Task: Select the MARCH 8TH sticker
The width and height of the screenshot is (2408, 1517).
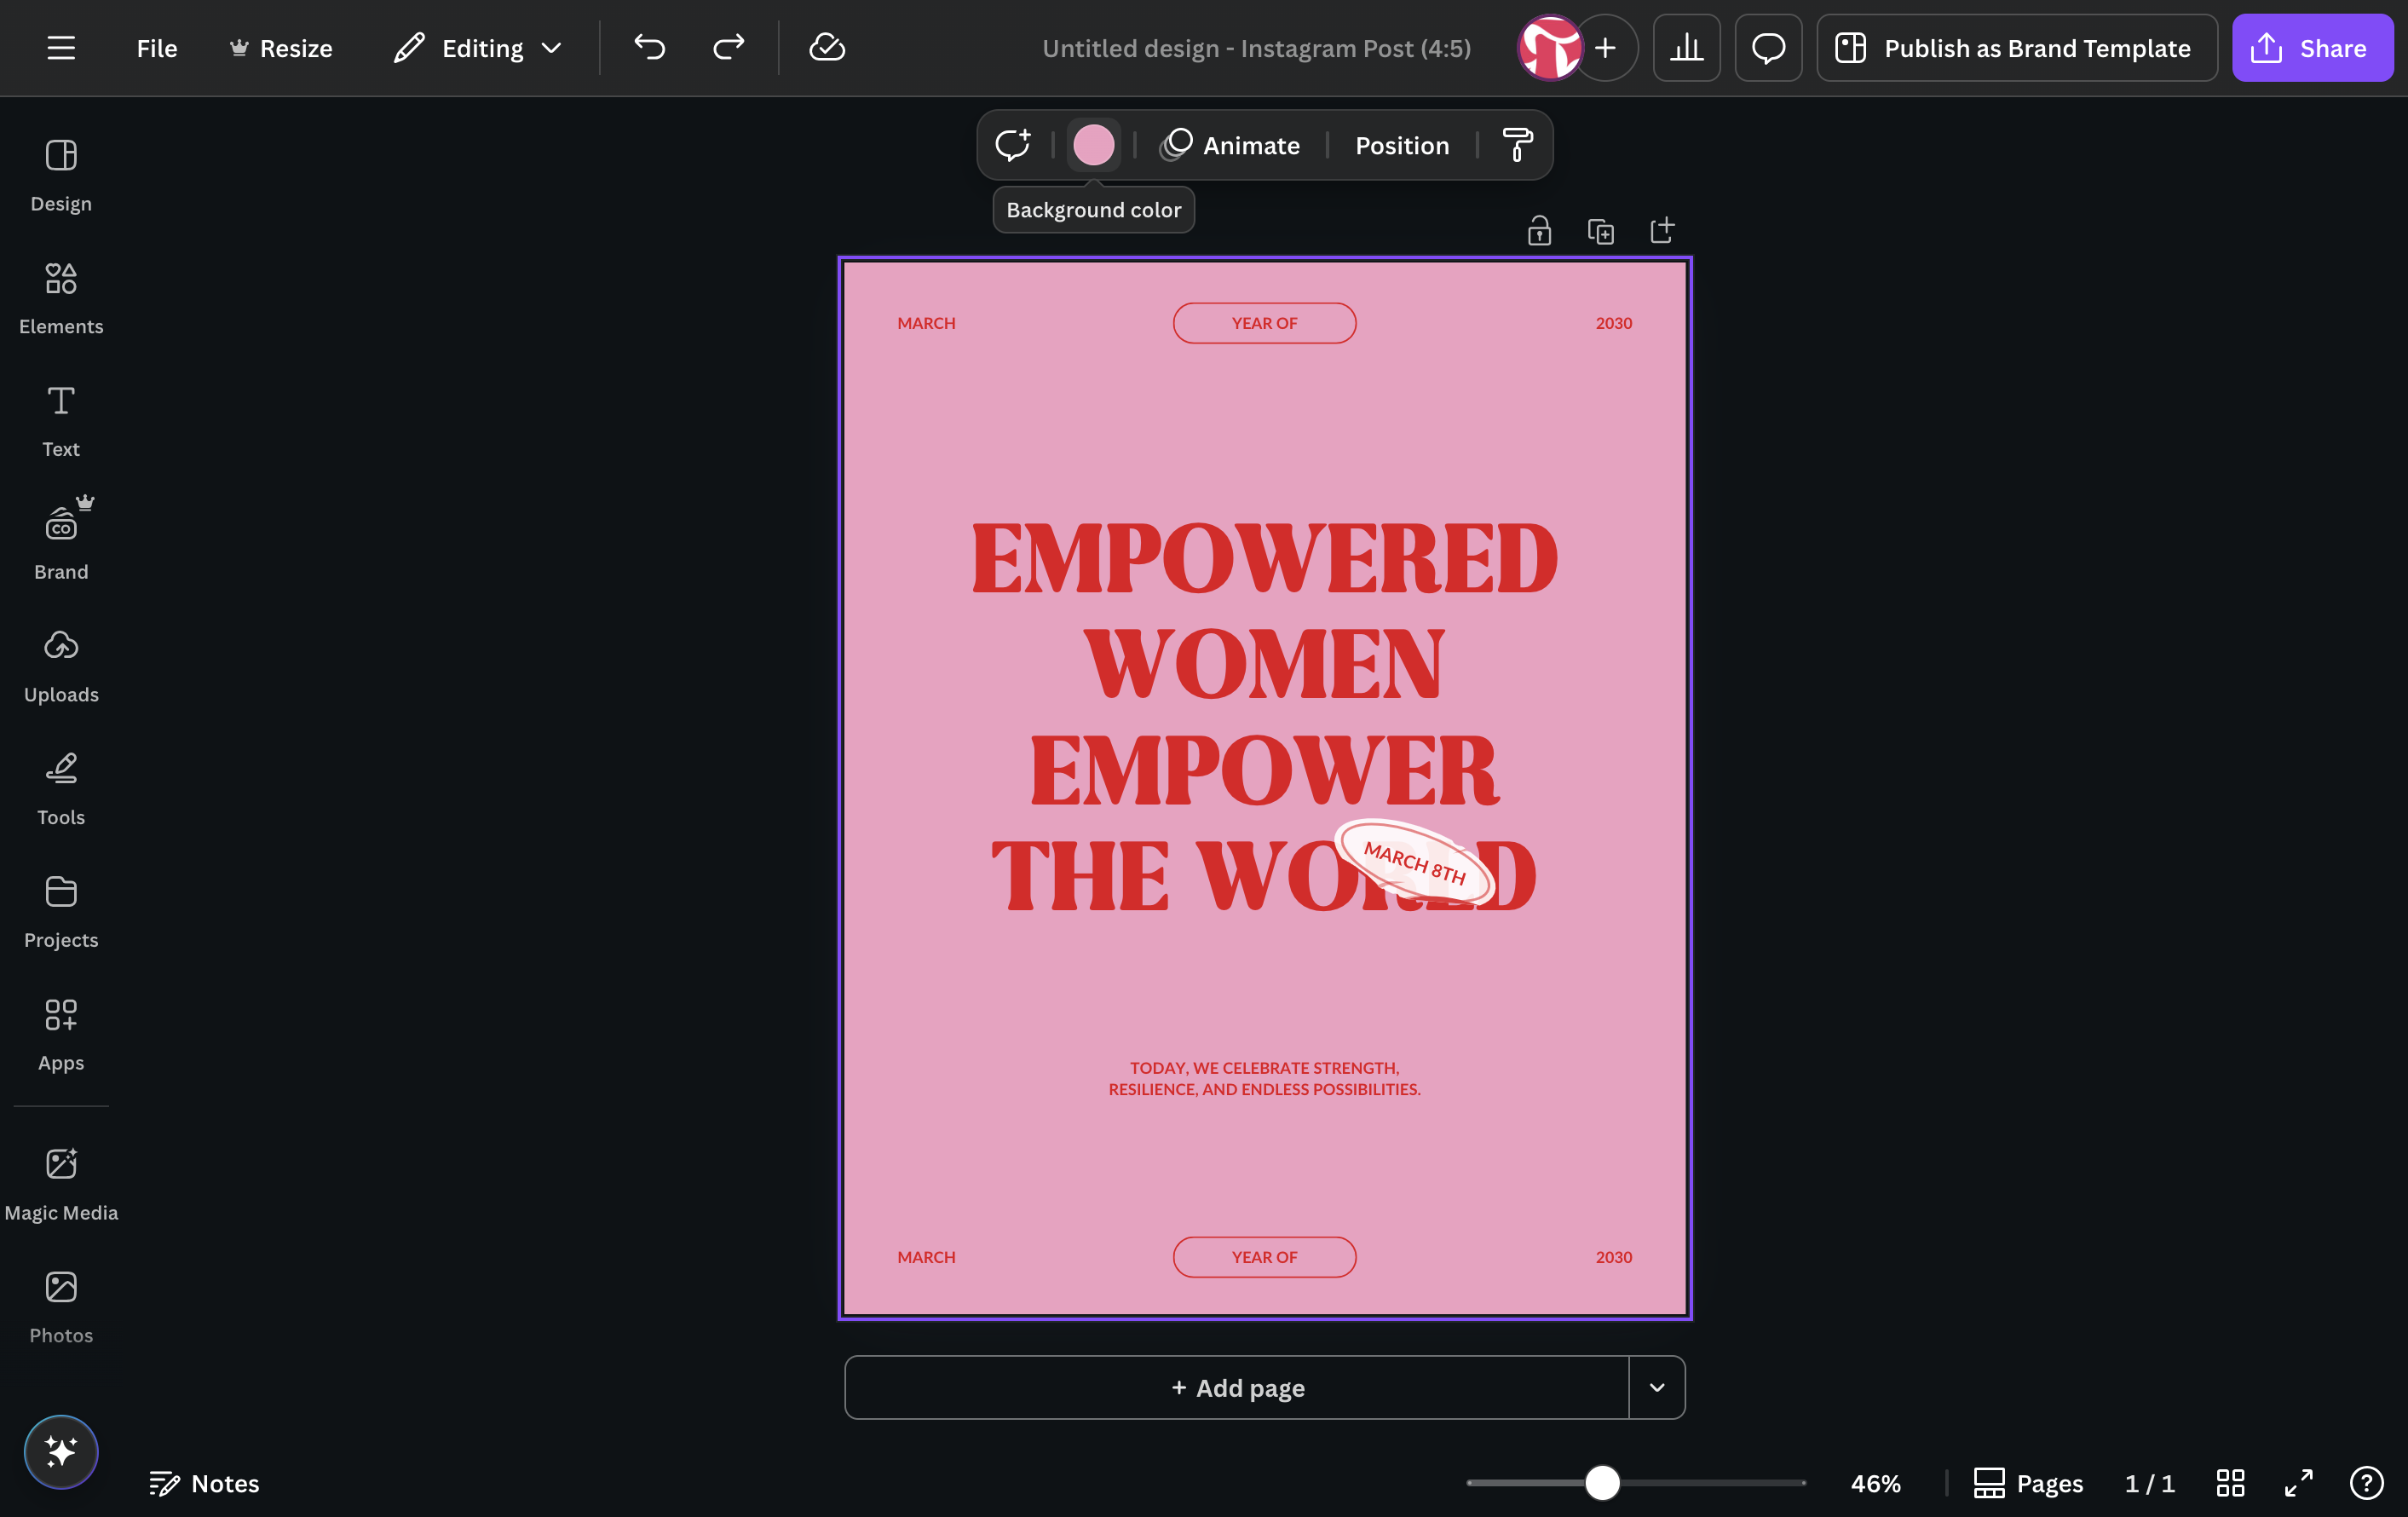Action: tap(1414, 863)
